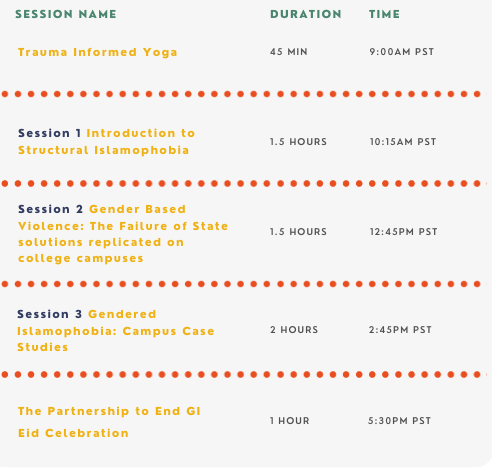Select the 2 HOURS duration label
492x469 pixels.
[294, 330]
